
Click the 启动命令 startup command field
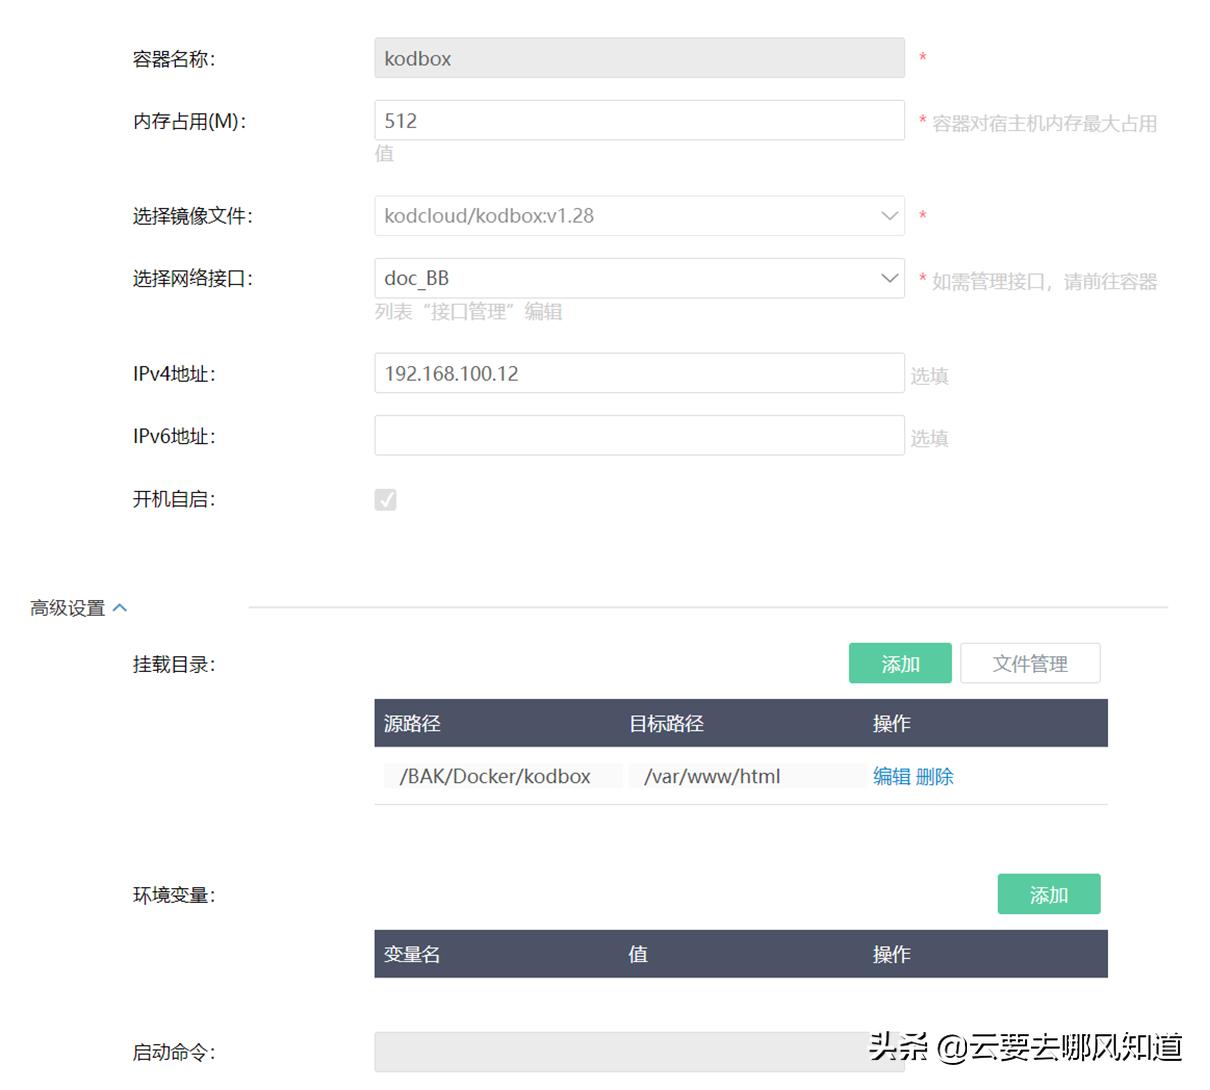pos(640,1051)
